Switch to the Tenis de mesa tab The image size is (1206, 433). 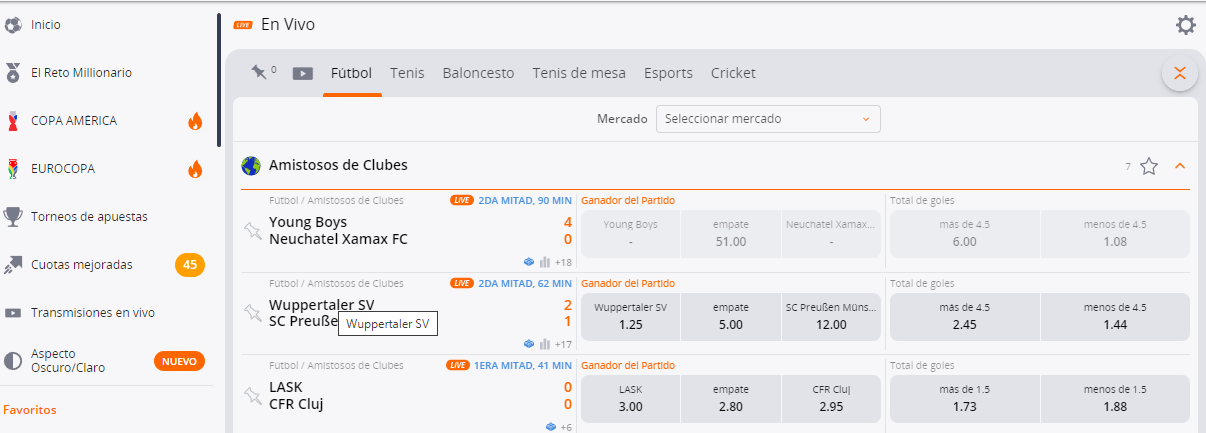579,73
